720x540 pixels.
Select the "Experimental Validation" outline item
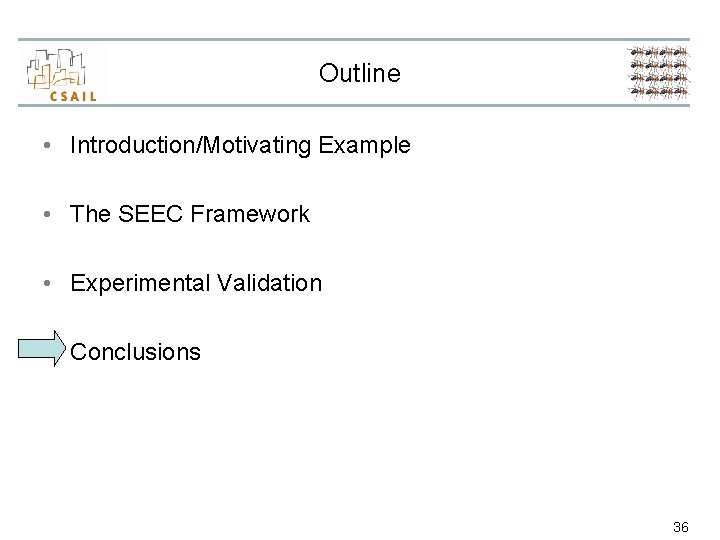point(196,284)
